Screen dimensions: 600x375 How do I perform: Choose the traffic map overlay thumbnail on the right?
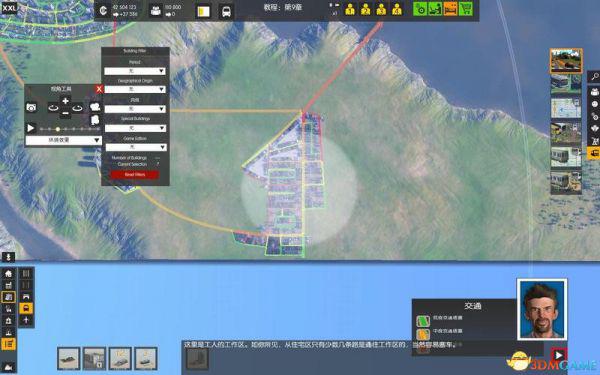tap(566, 108)
